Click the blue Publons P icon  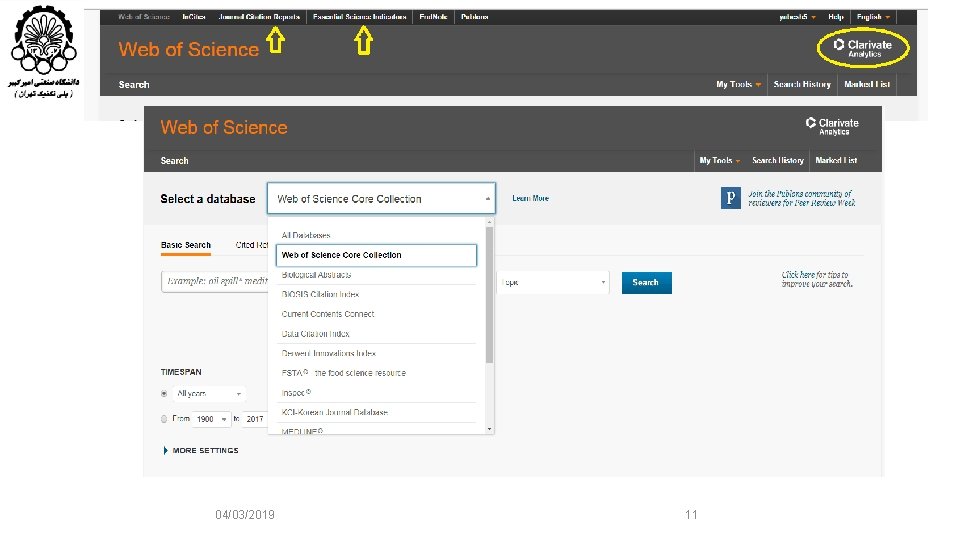pos(730,198)
